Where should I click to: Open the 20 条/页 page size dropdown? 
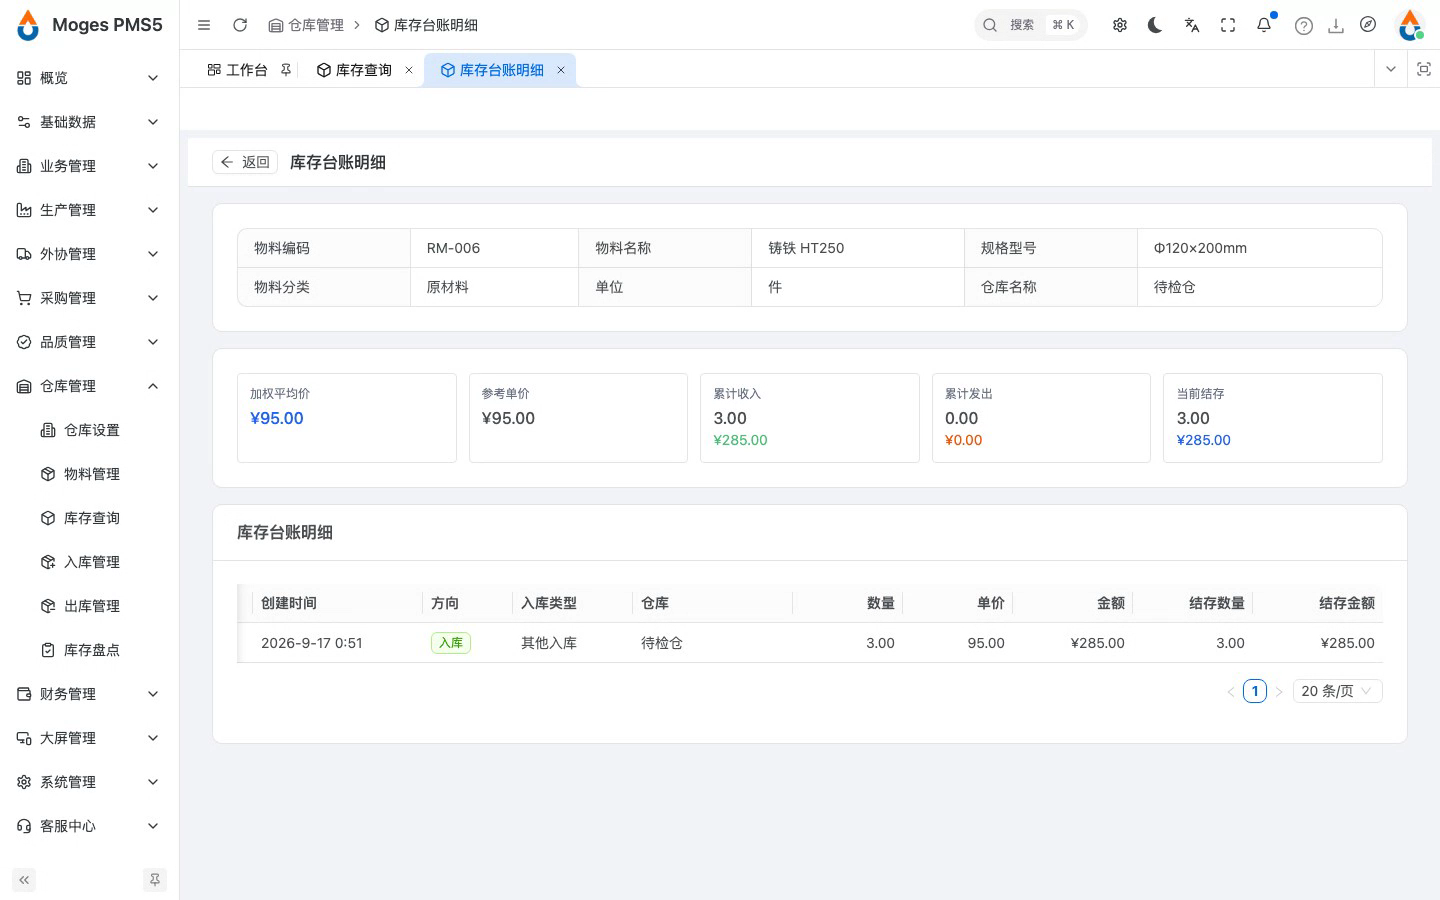[x=1338, y=691]
